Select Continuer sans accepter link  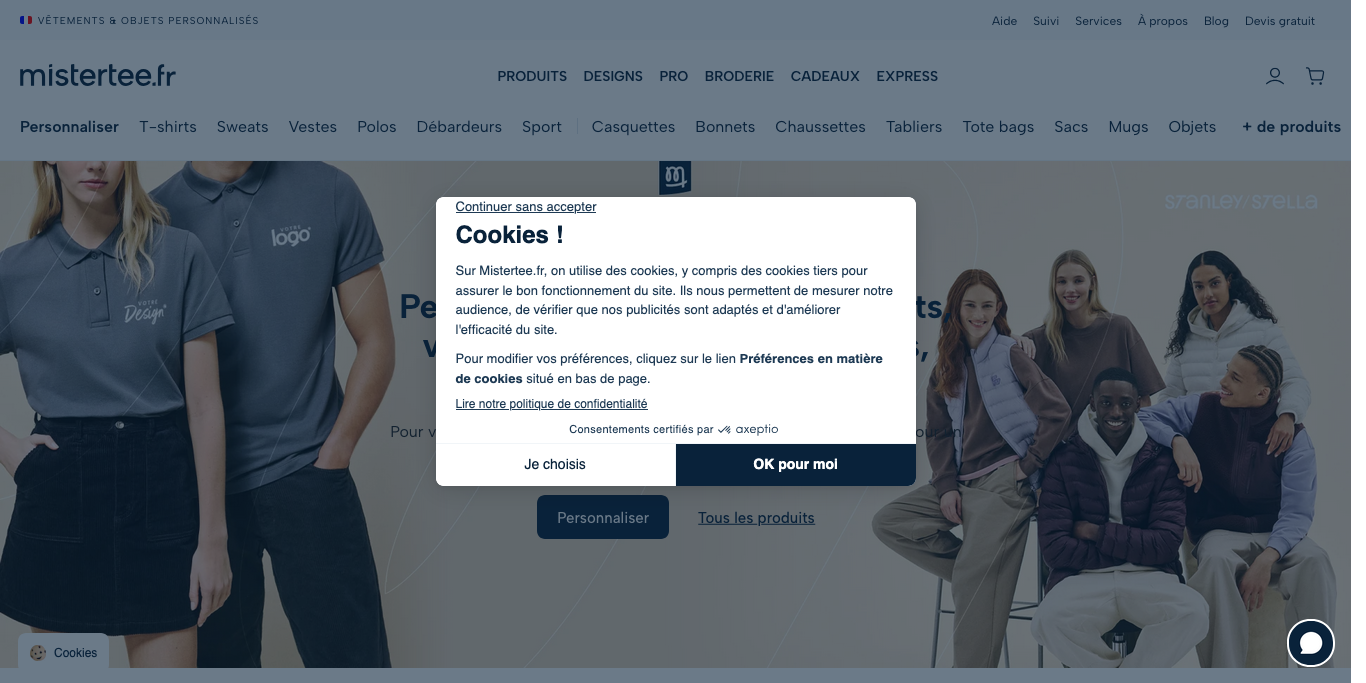526,207
